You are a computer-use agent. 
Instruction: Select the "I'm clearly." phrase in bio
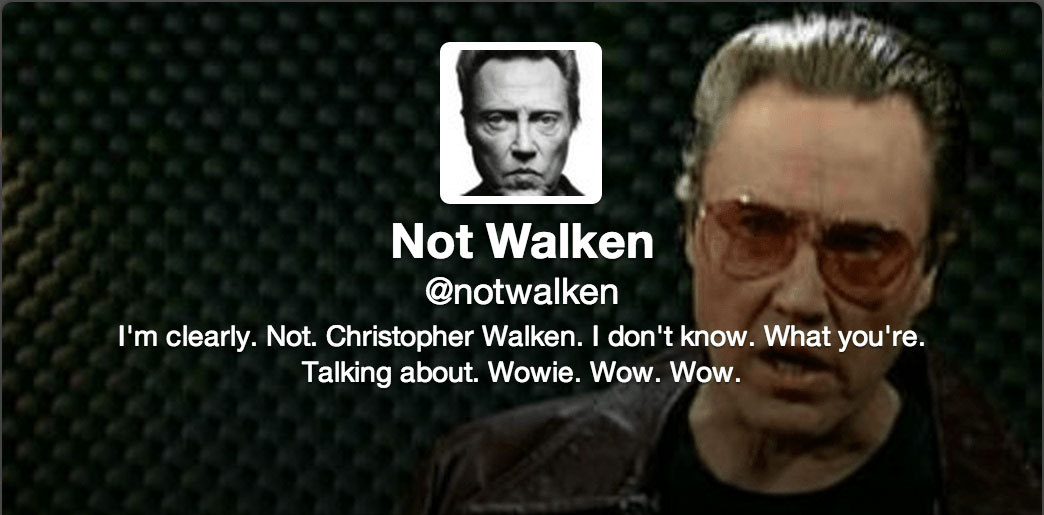[x=188, y=338]
